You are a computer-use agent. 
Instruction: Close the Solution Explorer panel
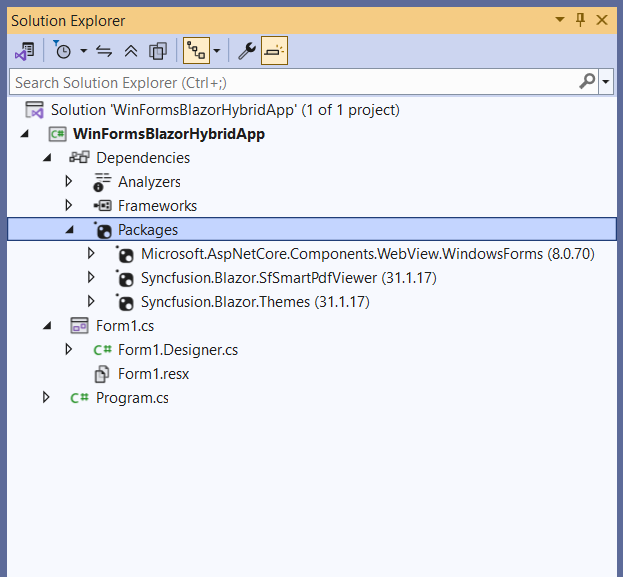(x=602, y=19)
